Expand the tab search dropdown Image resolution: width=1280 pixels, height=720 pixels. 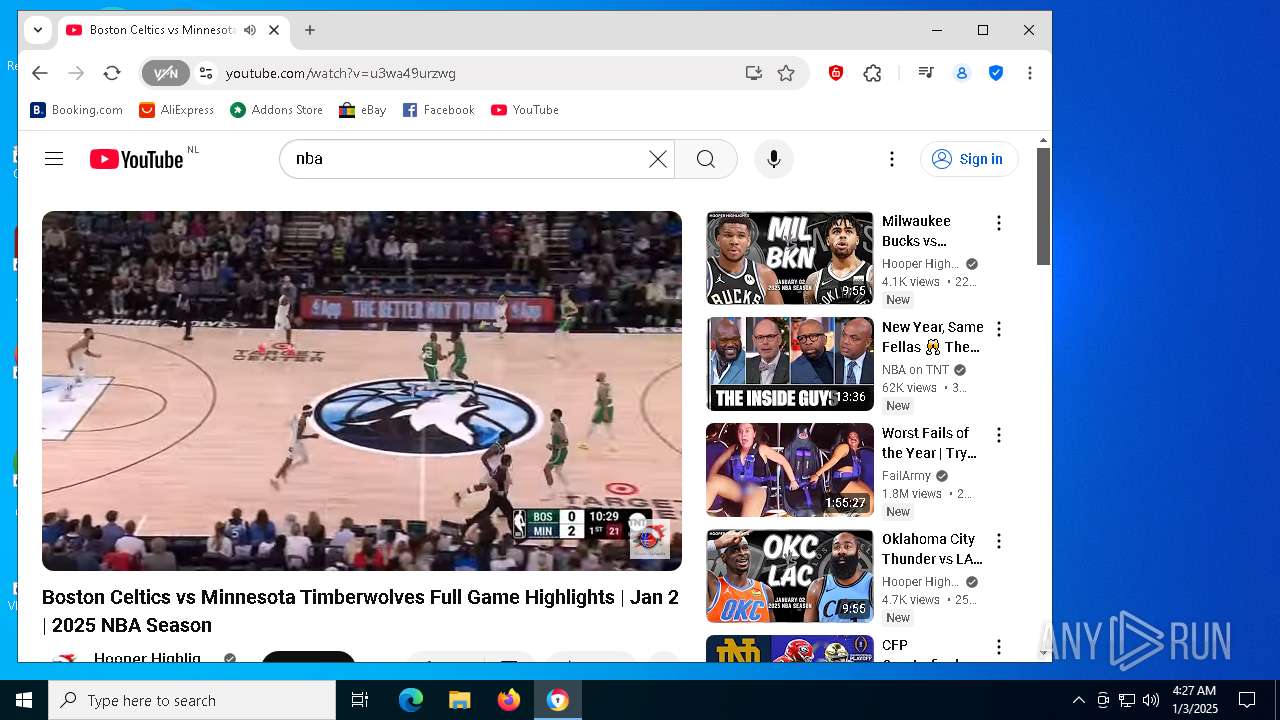[x=38, y=30]
